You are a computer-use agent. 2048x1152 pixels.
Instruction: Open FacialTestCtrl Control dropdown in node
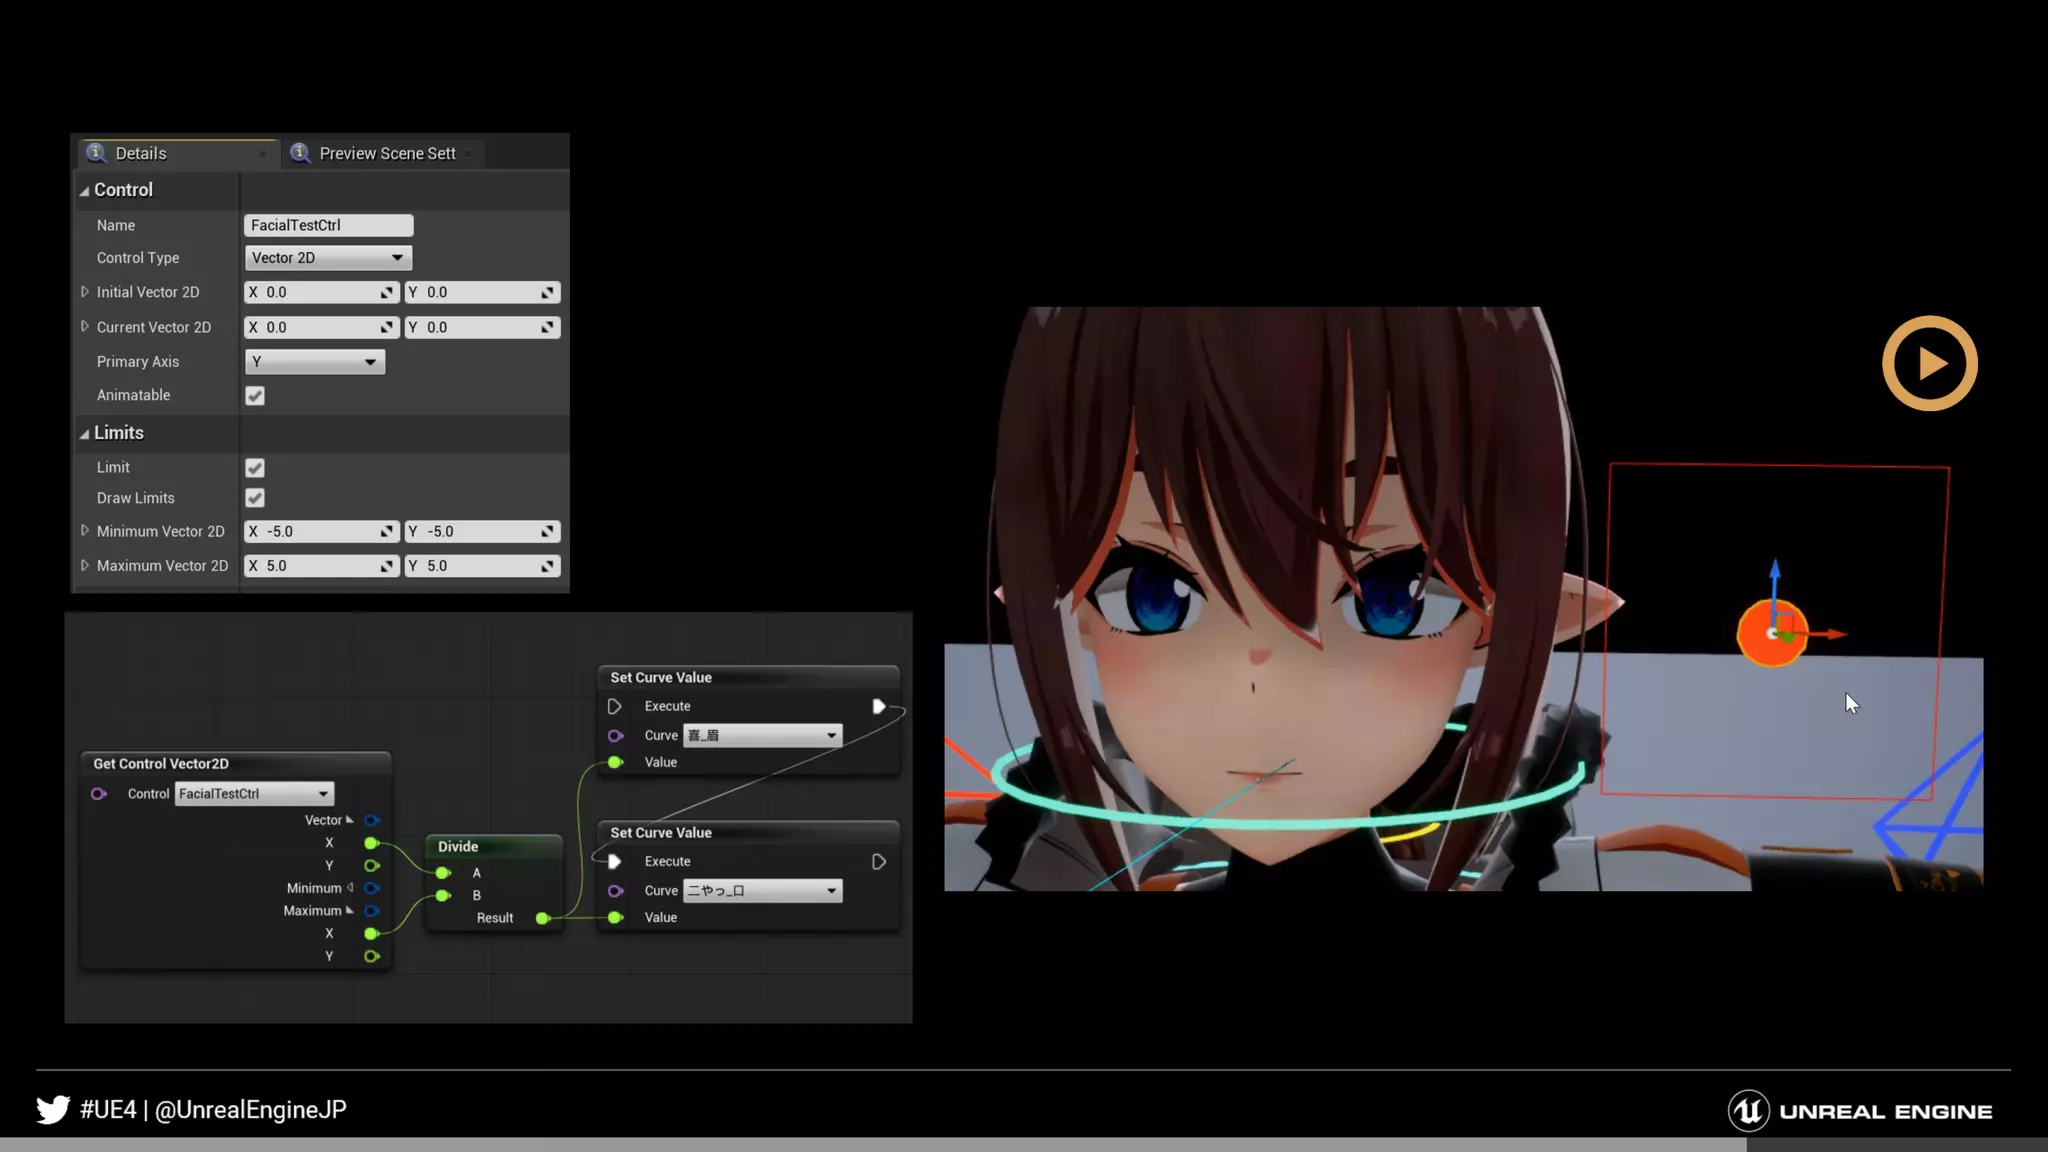[254, 794]
